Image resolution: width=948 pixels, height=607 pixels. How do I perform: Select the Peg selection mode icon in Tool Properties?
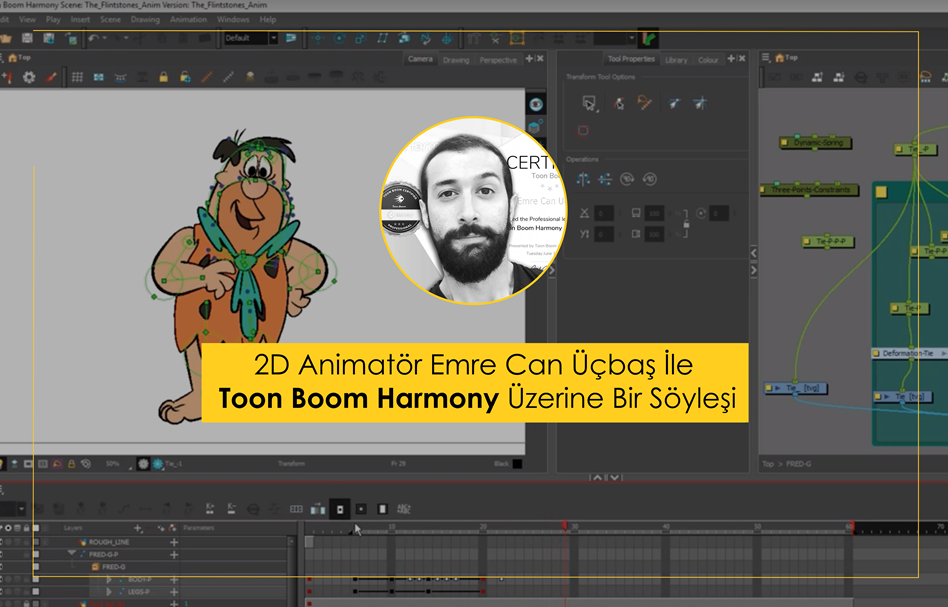[618, 103]
